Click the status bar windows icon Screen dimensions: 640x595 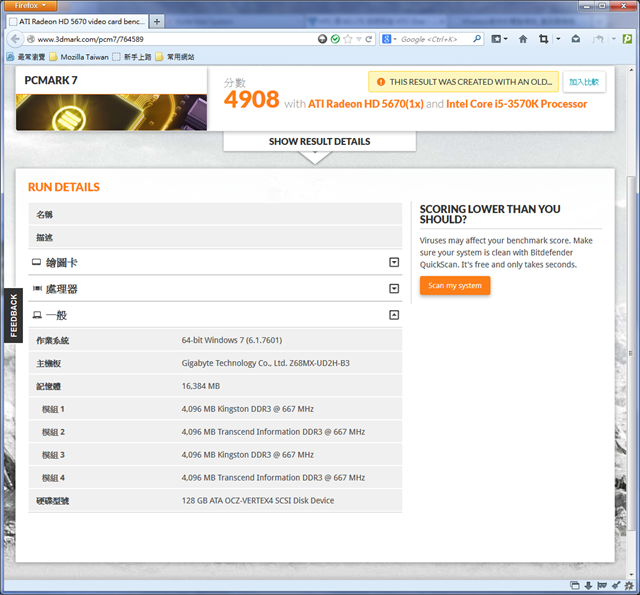pos(574,586)
